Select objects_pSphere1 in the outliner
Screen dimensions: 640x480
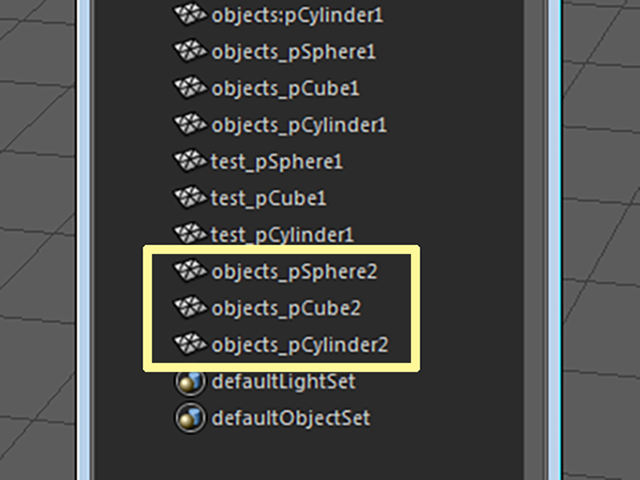[293, 52]
